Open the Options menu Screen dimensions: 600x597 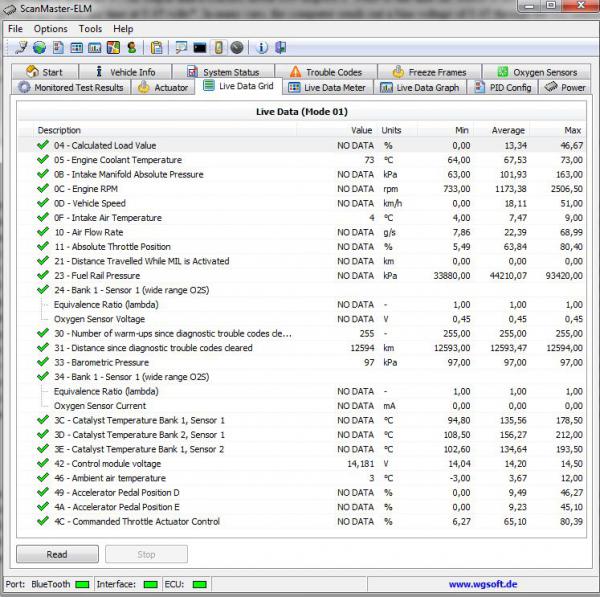[x=51, y=29]
